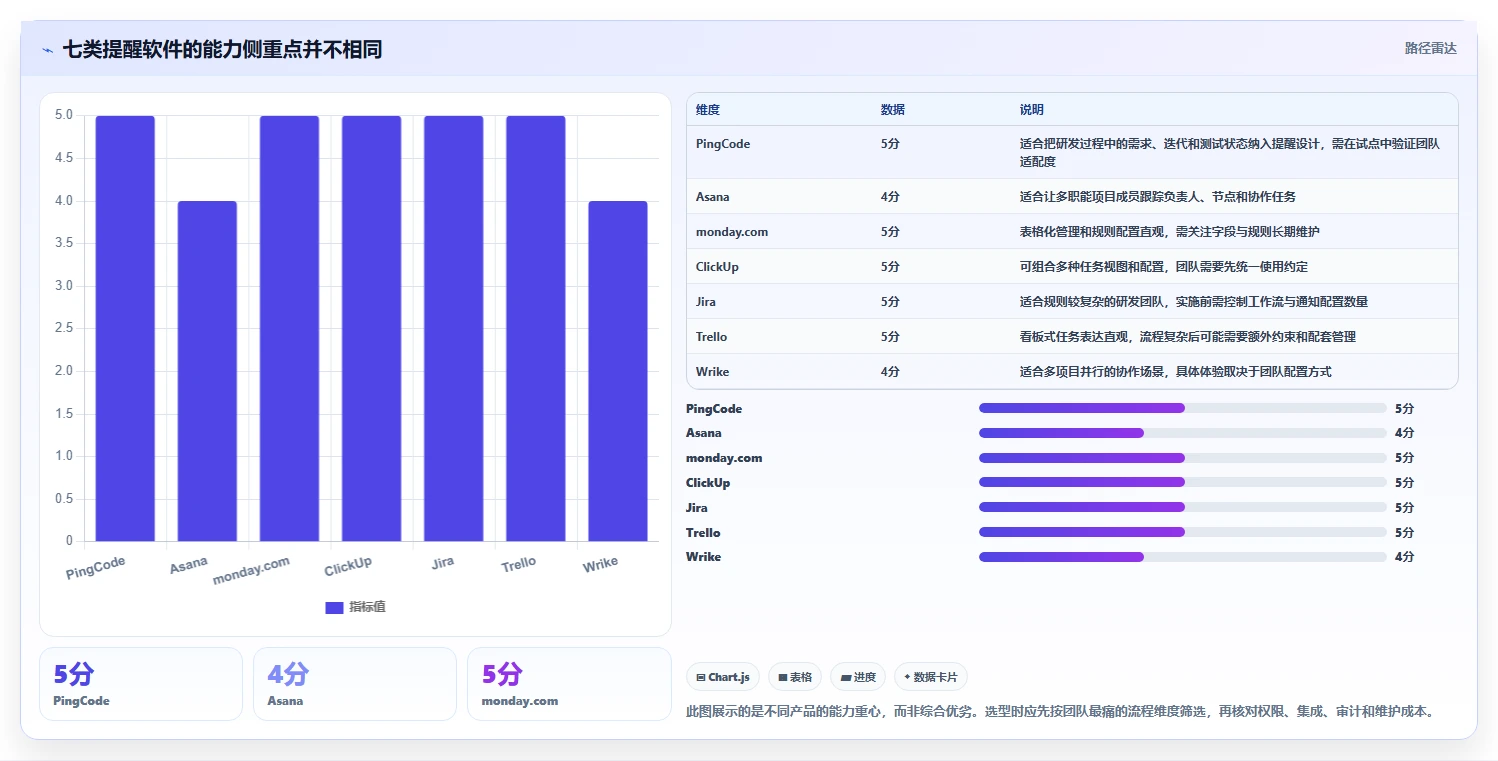Toggle the 指标值 legend swatch
The image size is (1498, 761).
(335, 607)
